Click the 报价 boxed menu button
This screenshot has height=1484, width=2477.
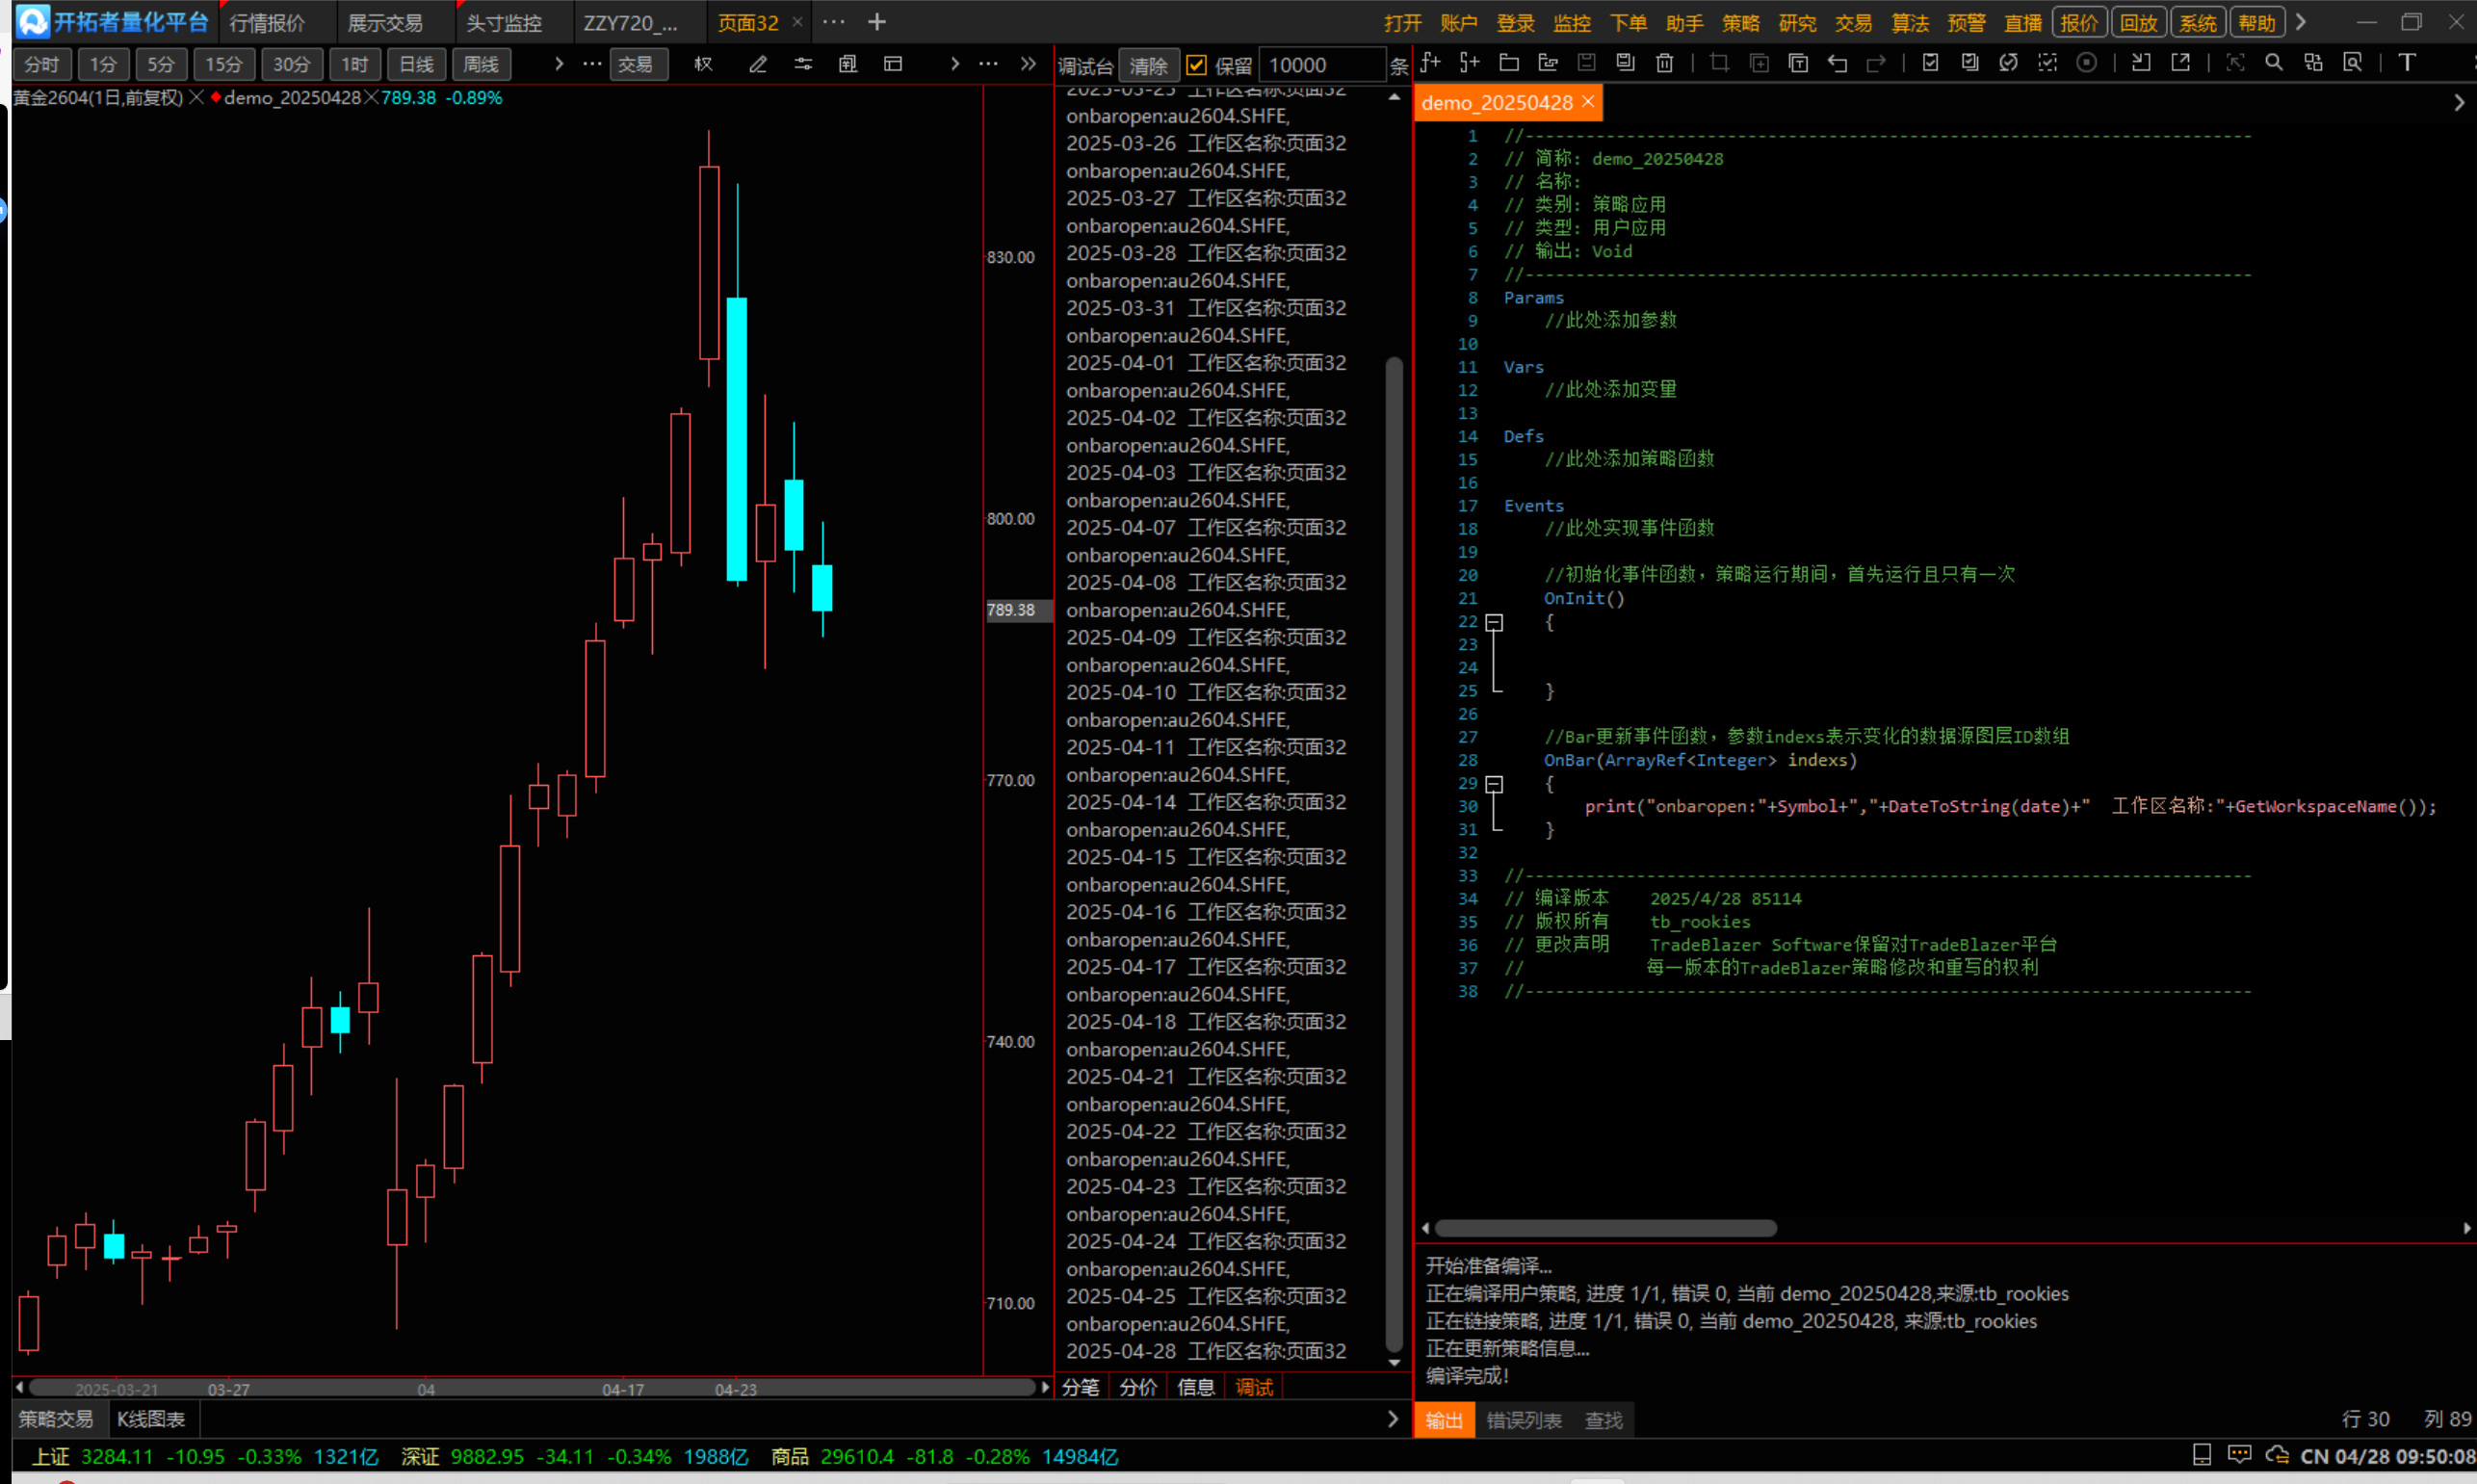click(2080, 23)
